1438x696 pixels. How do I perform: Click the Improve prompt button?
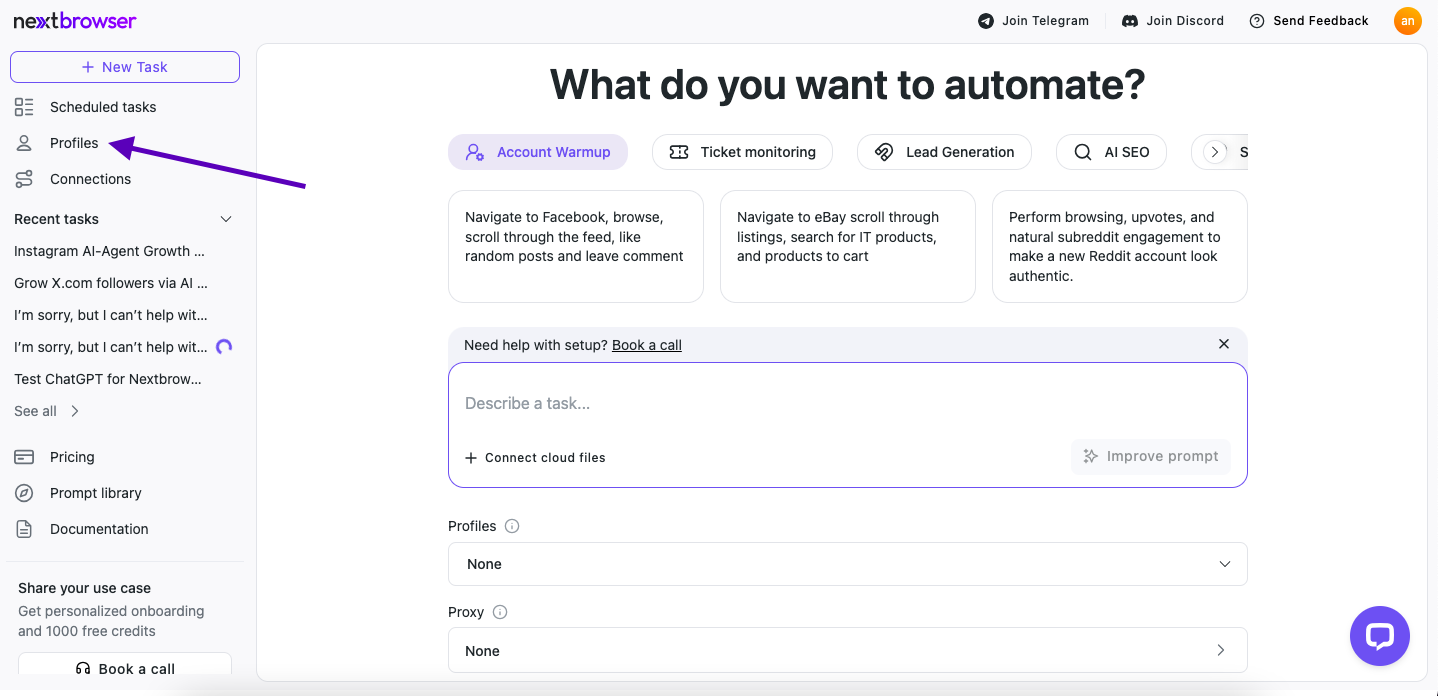click(1151, 456)
